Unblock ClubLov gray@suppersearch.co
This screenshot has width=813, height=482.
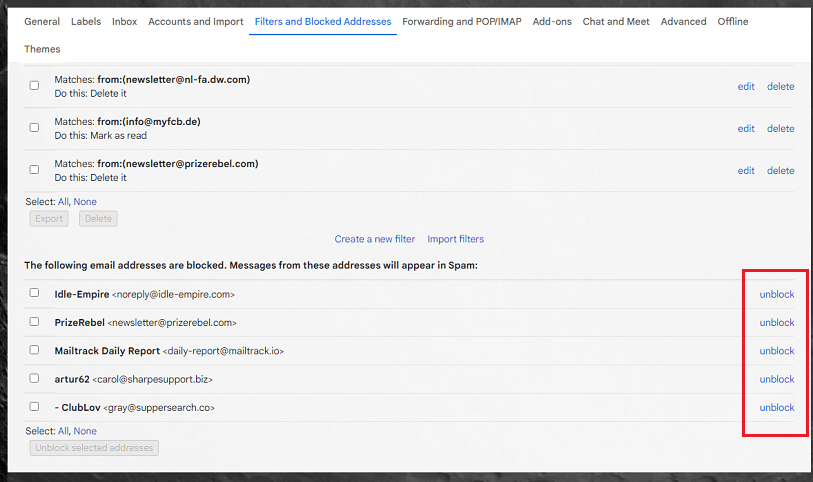[x=777, y=408]
